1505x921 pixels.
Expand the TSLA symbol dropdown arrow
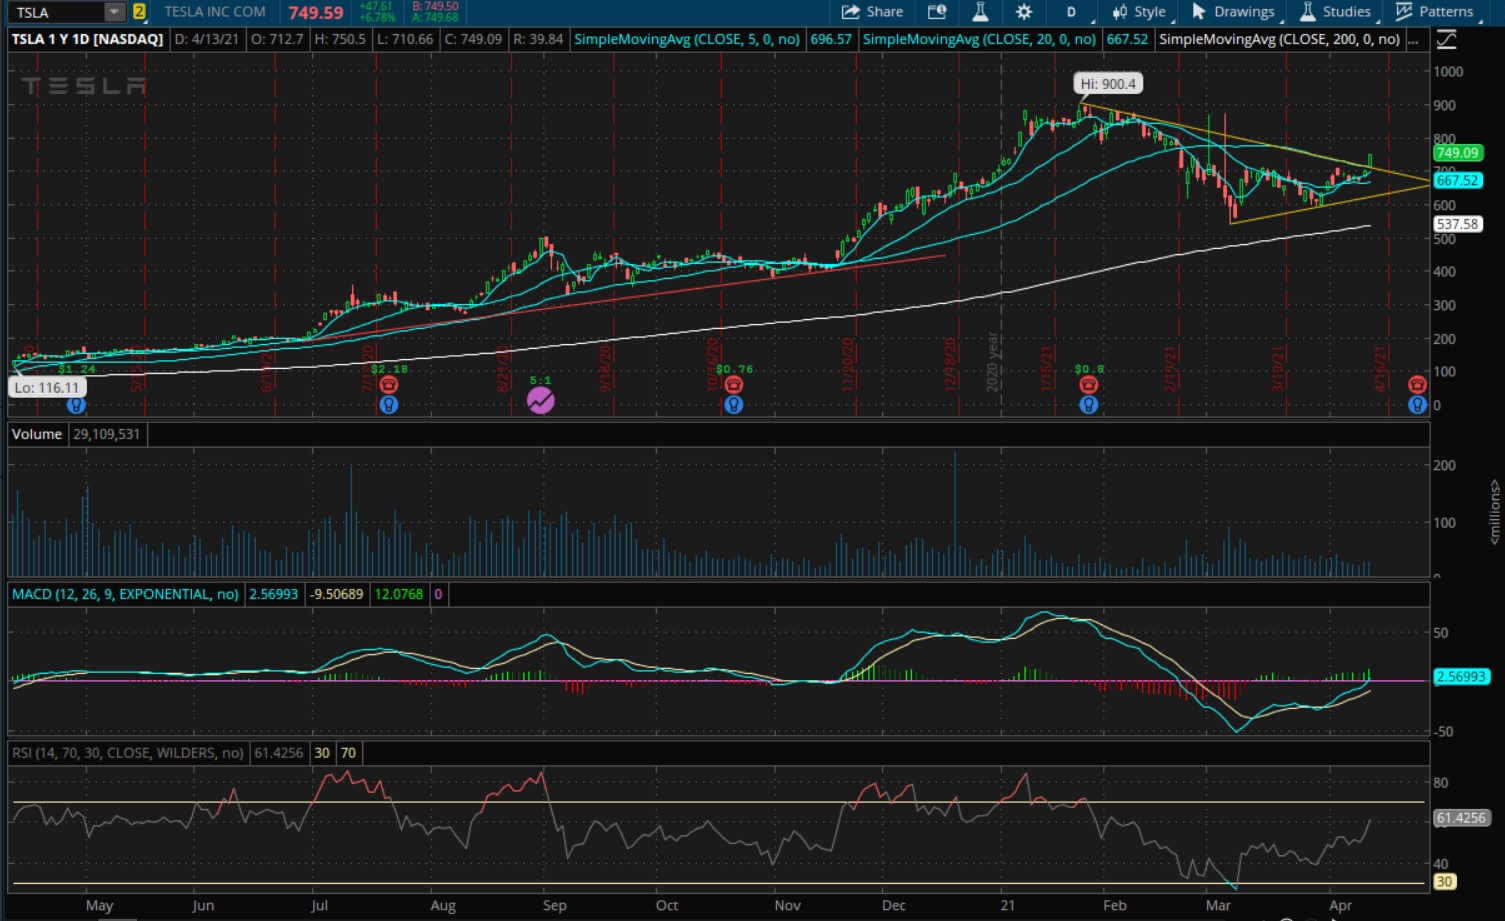point(114,12)
